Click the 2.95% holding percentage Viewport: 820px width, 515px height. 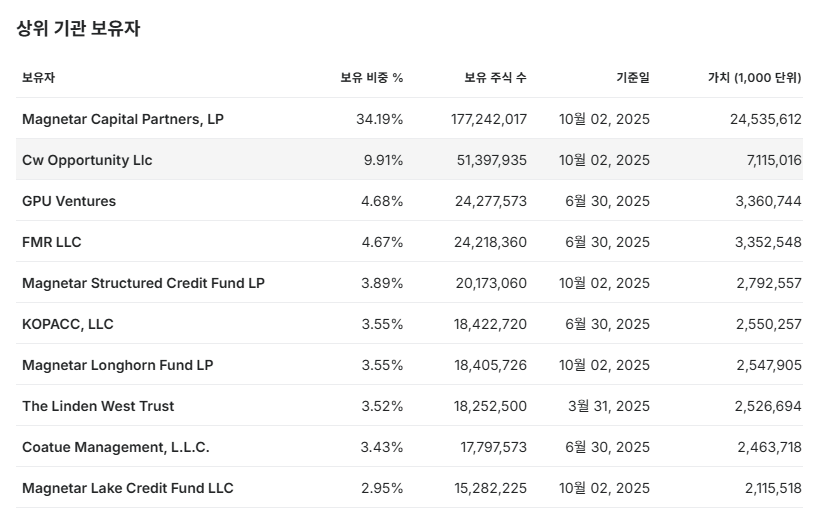coord(382,488)
